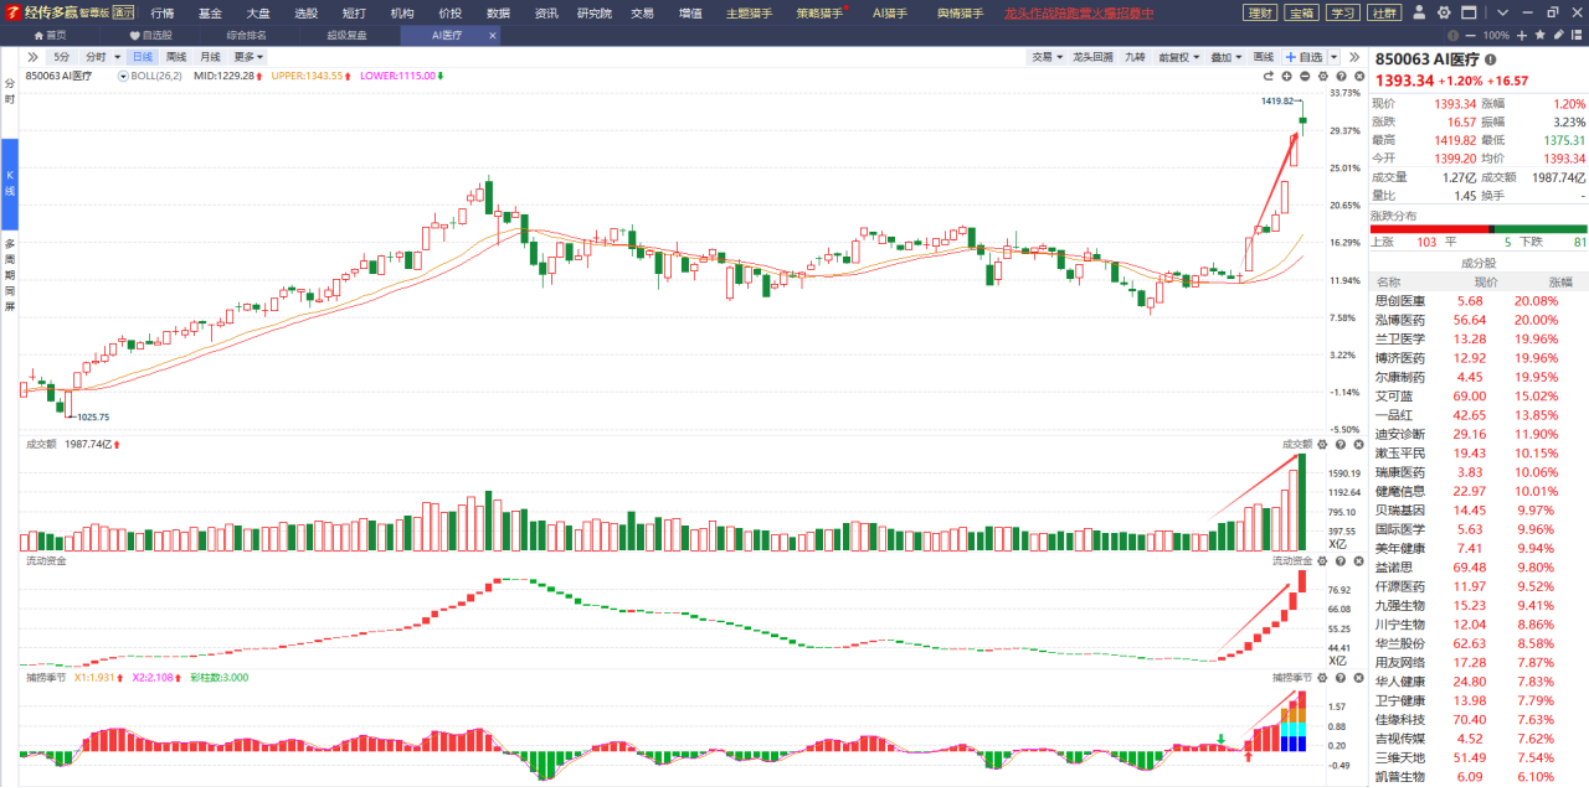Image resolution: width=1589 pixels, height=788 pixels.
Task: Close the 流动资金 indicator panel
Action: [x=1358, y=561]
